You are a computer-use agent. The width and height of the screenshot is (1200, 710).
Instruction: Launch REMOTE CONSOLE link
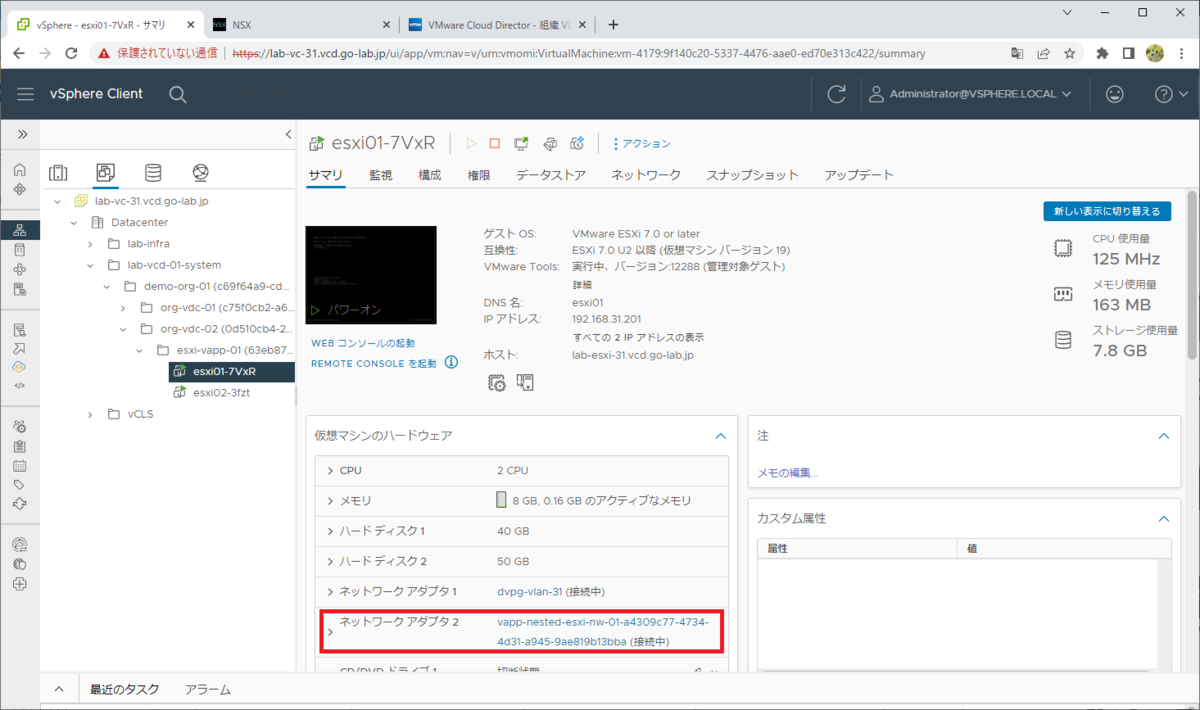point(374,363)
